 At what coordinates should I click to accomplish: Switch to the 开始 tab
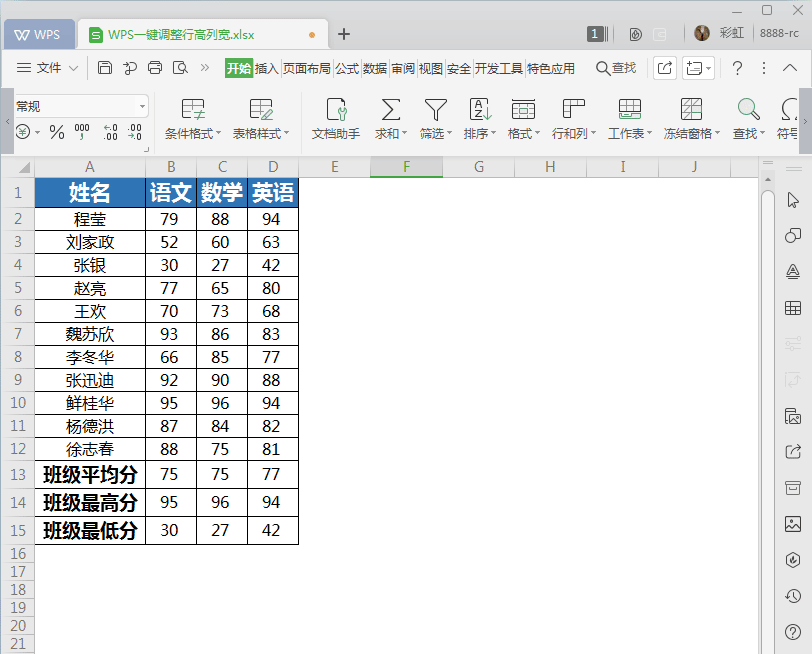pyautogui.click(x=239, y=68)
